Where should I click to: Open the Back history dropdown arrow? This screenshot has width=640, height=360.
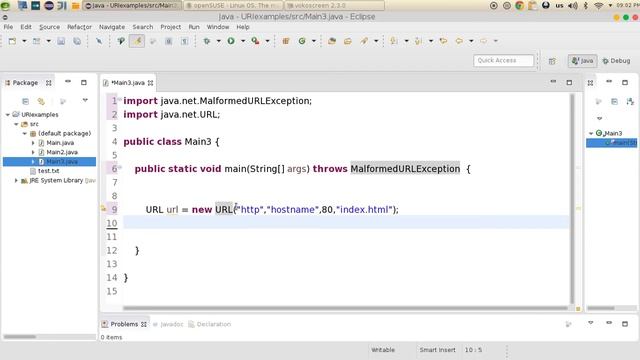click(471, 41)
